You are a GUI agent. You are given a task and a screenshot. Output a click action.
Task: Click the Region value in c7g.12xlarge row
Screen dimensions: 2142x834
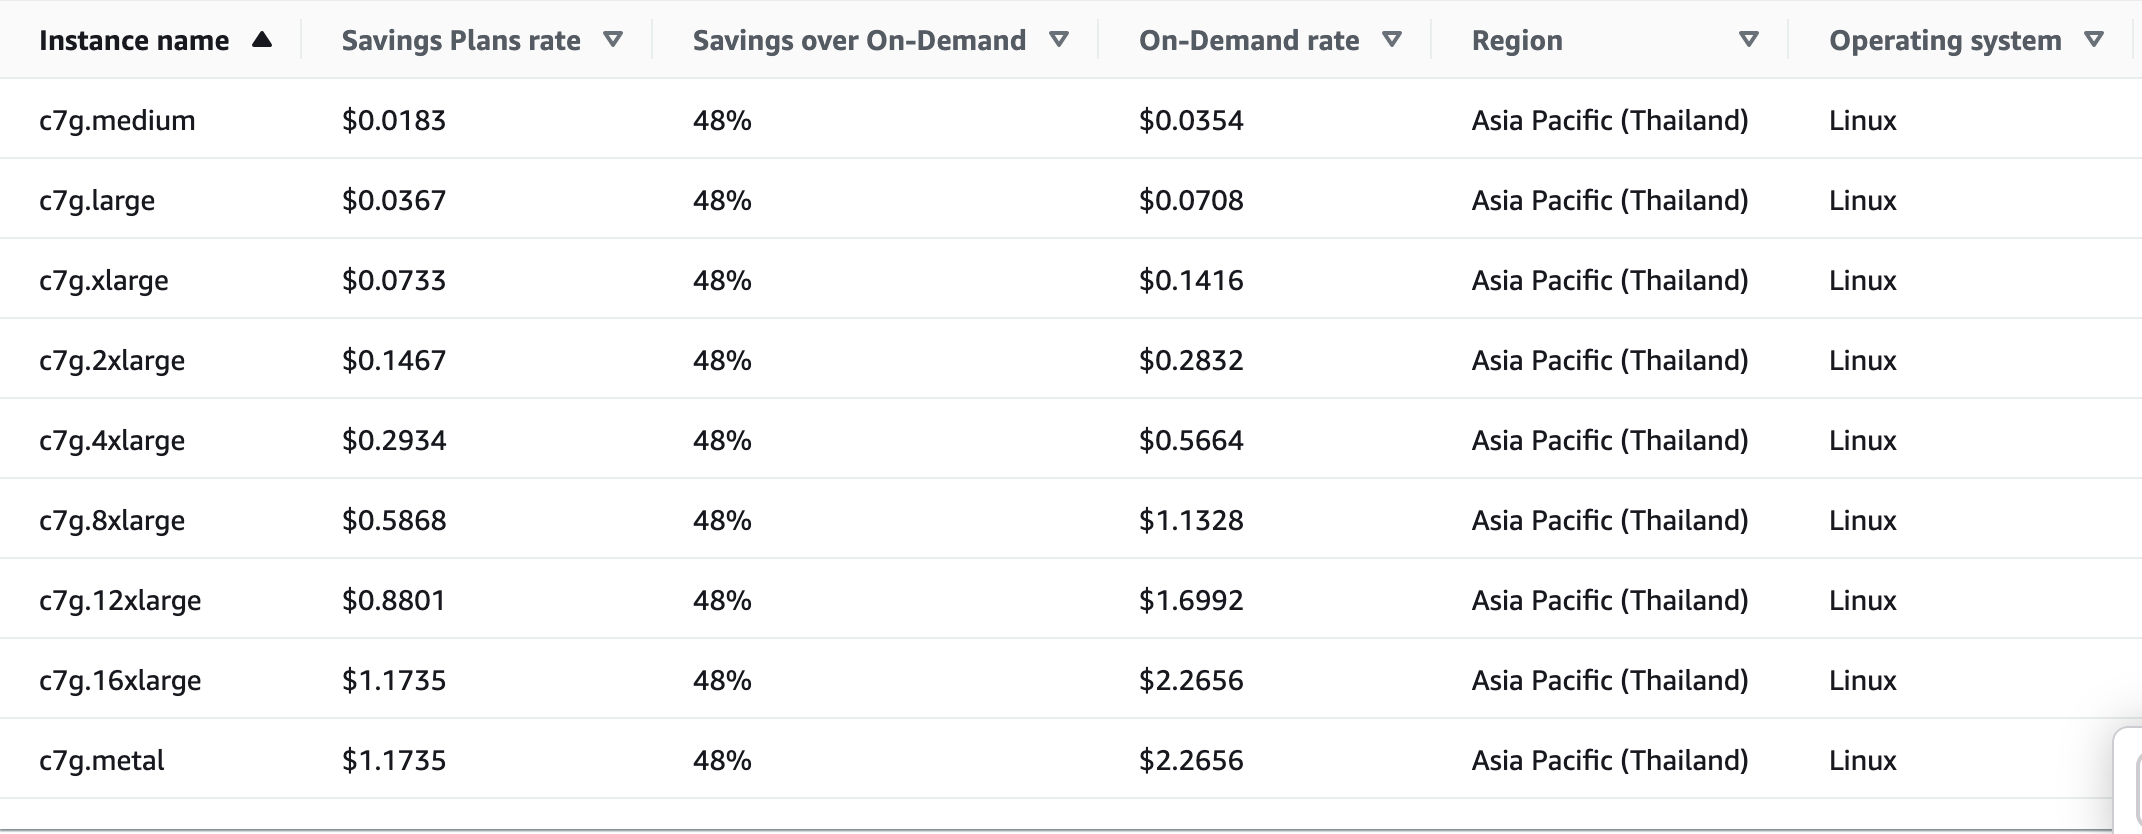click(x=1610, y=600)
